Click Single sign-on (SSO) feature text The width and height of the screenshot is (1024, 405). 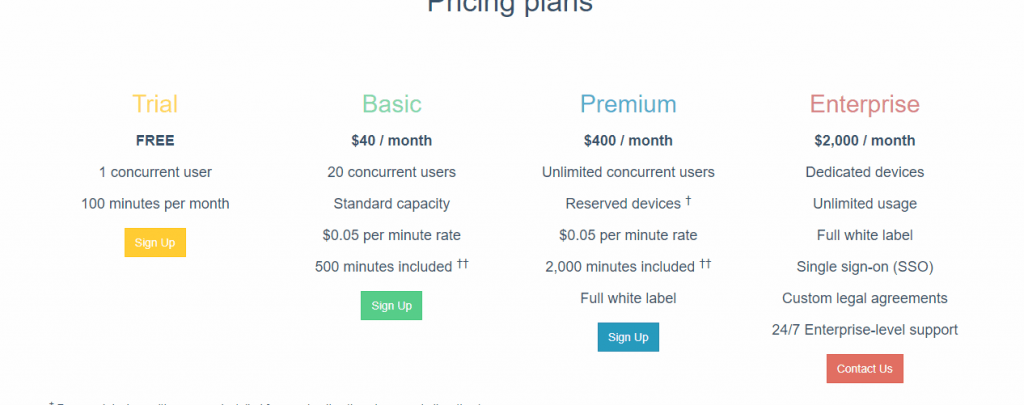pyautogui.click(x=865, y=267)
